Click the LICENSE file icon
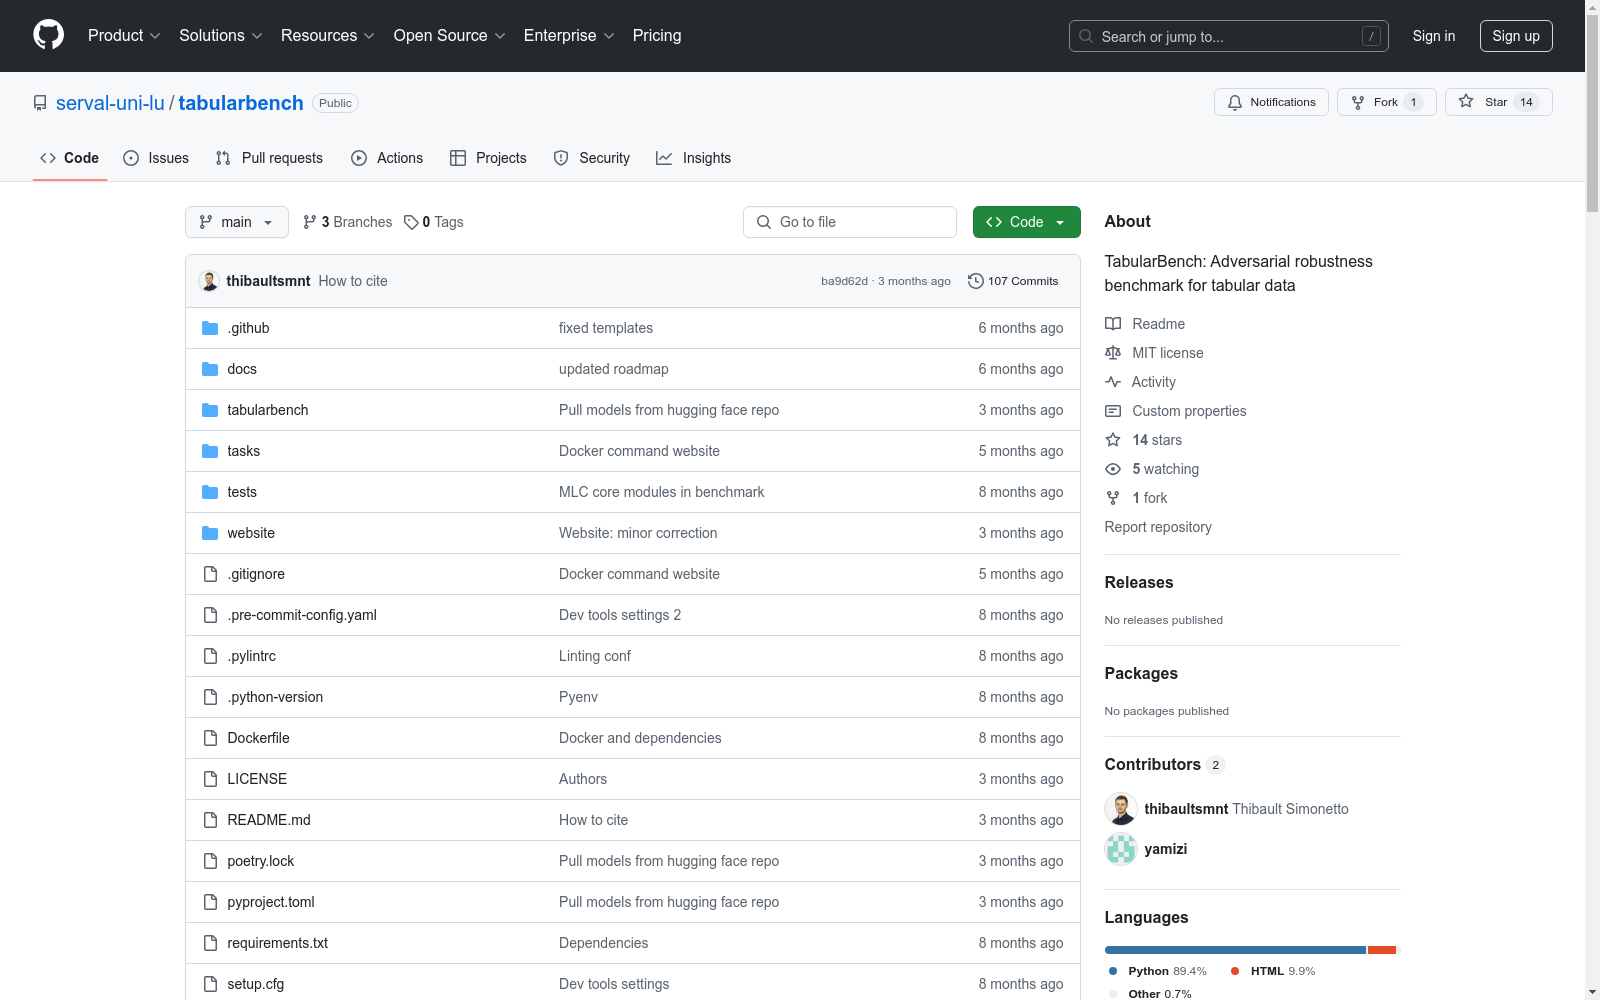 [x=210, y=779]
